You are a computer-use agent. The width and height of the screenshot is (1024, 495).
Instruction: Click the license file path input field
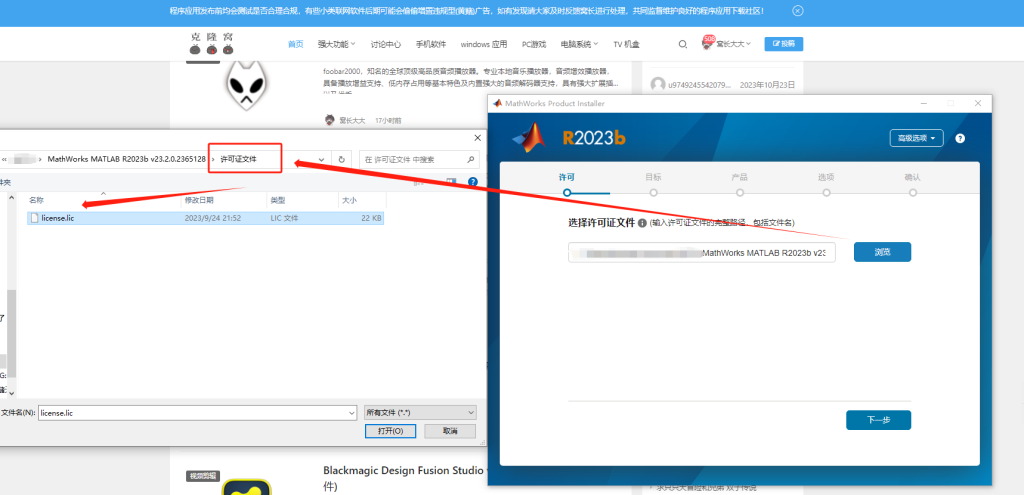702,253
